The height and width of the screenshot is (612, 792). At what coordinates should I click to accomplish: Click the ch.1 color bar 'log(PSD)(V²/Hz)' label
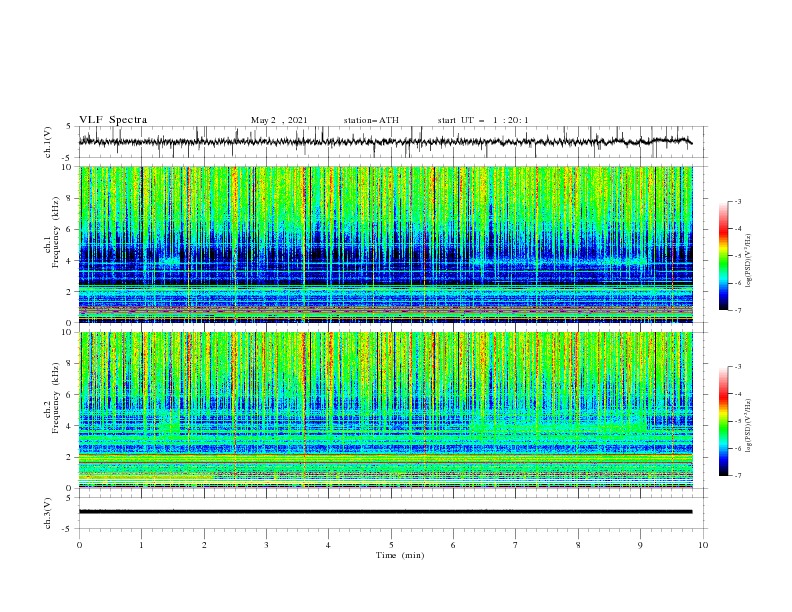(749, 261)
